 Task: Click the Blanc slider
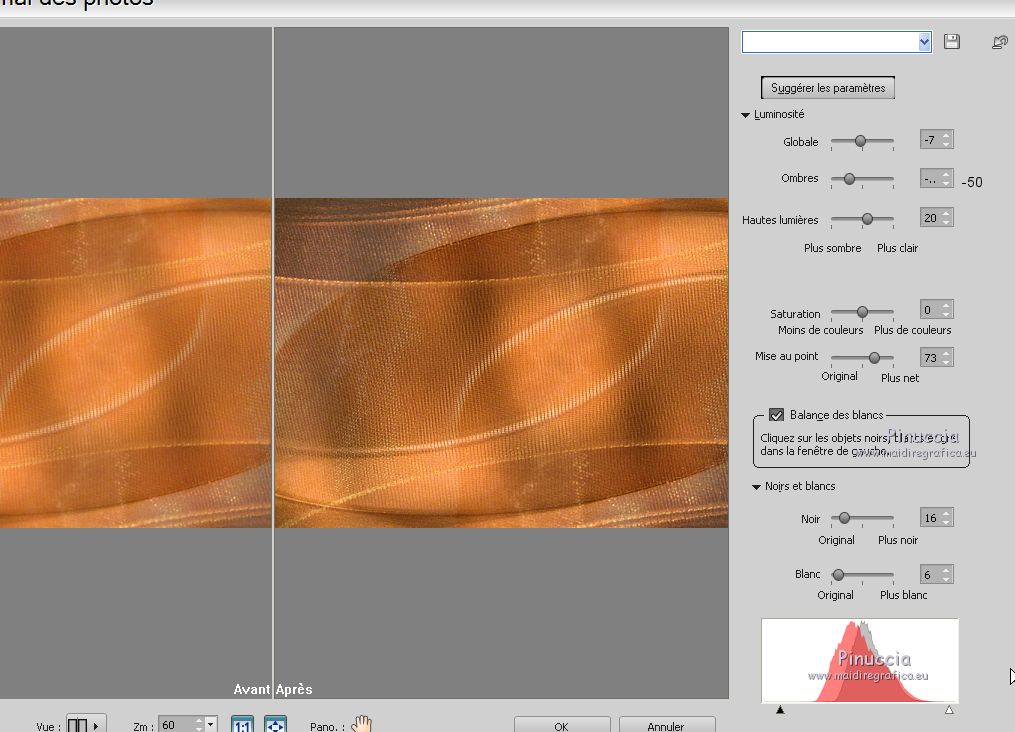pyautogui.click(x=862, y=574)
